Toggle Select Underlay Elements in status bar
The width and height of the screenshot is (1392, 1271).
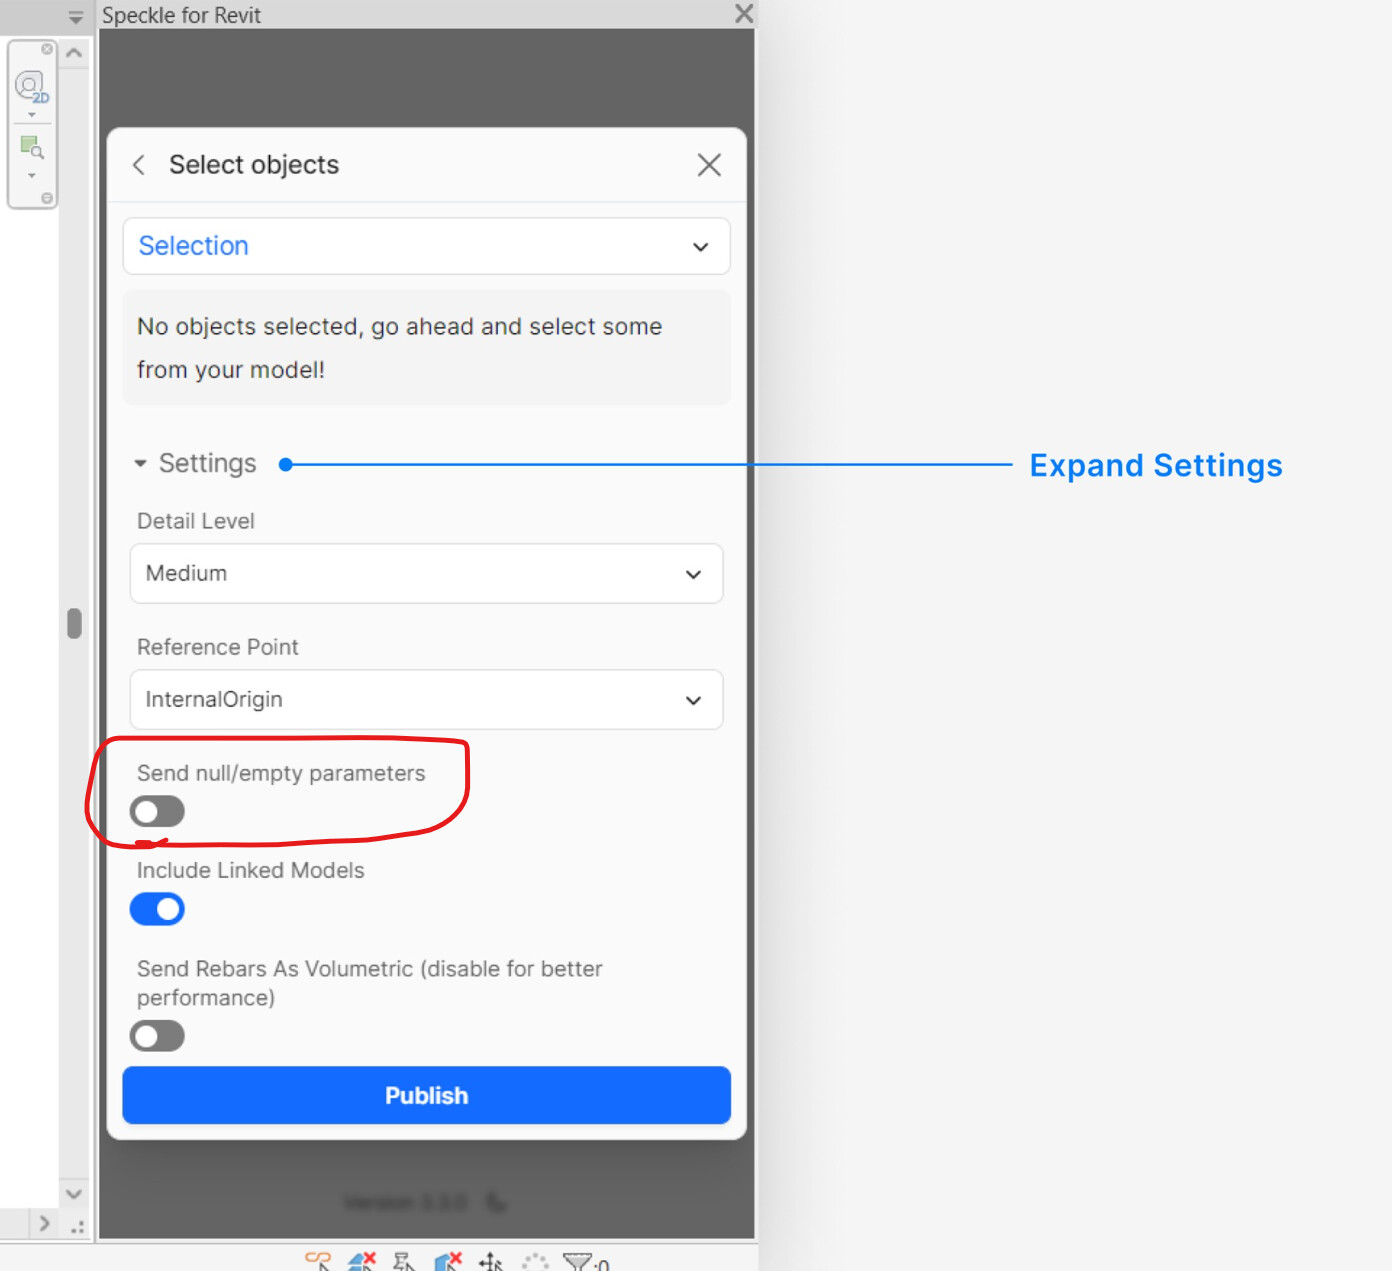point(362,1261)
